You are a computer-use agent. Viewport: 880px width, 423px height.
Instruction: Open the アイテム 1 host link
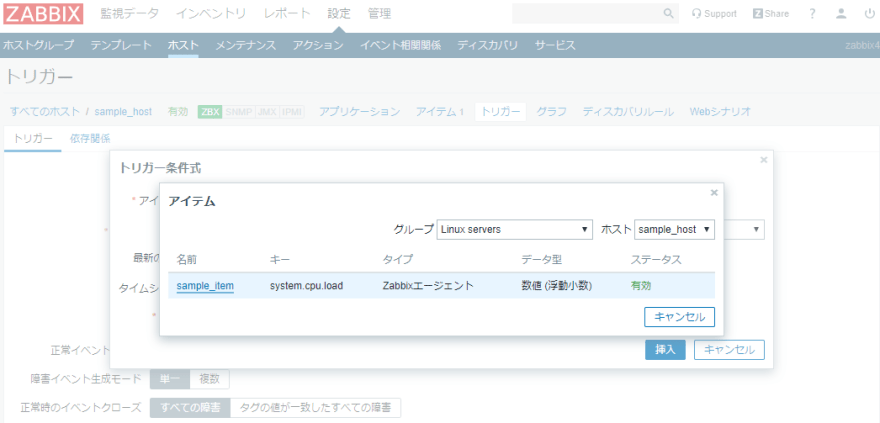[439, 112]
